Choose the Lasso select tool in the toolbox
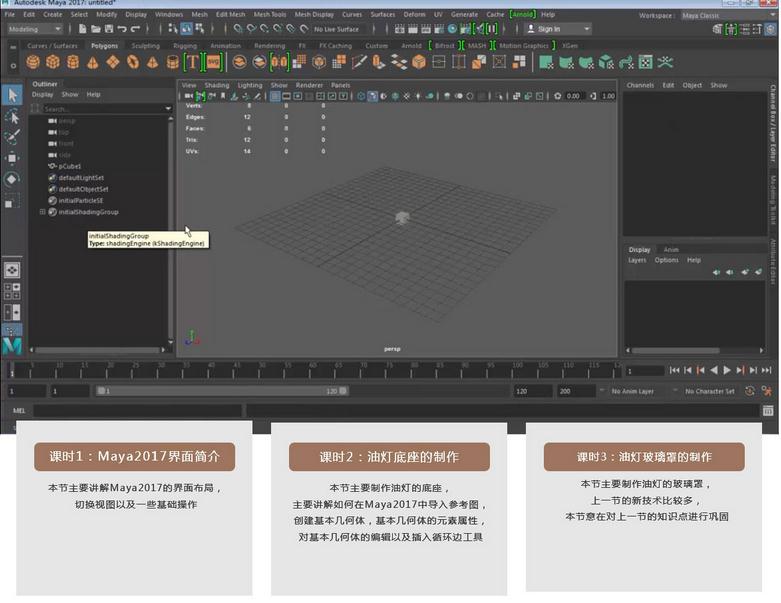The width and height of the screenshot is (781, 603). point(12,117)
